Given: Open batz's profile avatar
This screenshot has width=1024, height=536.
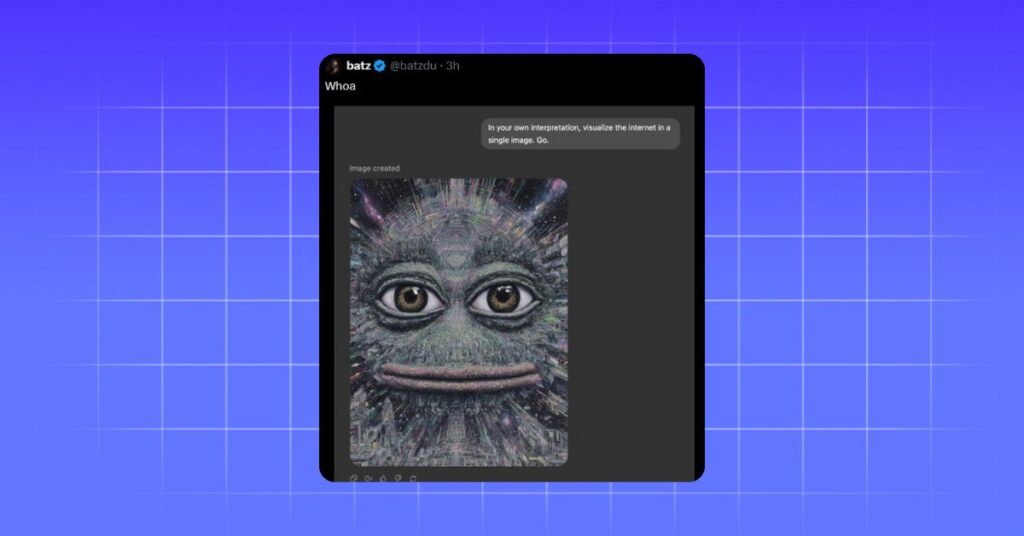Looking at the screenshot, I should pyautogui.click(x=332, y=66).
